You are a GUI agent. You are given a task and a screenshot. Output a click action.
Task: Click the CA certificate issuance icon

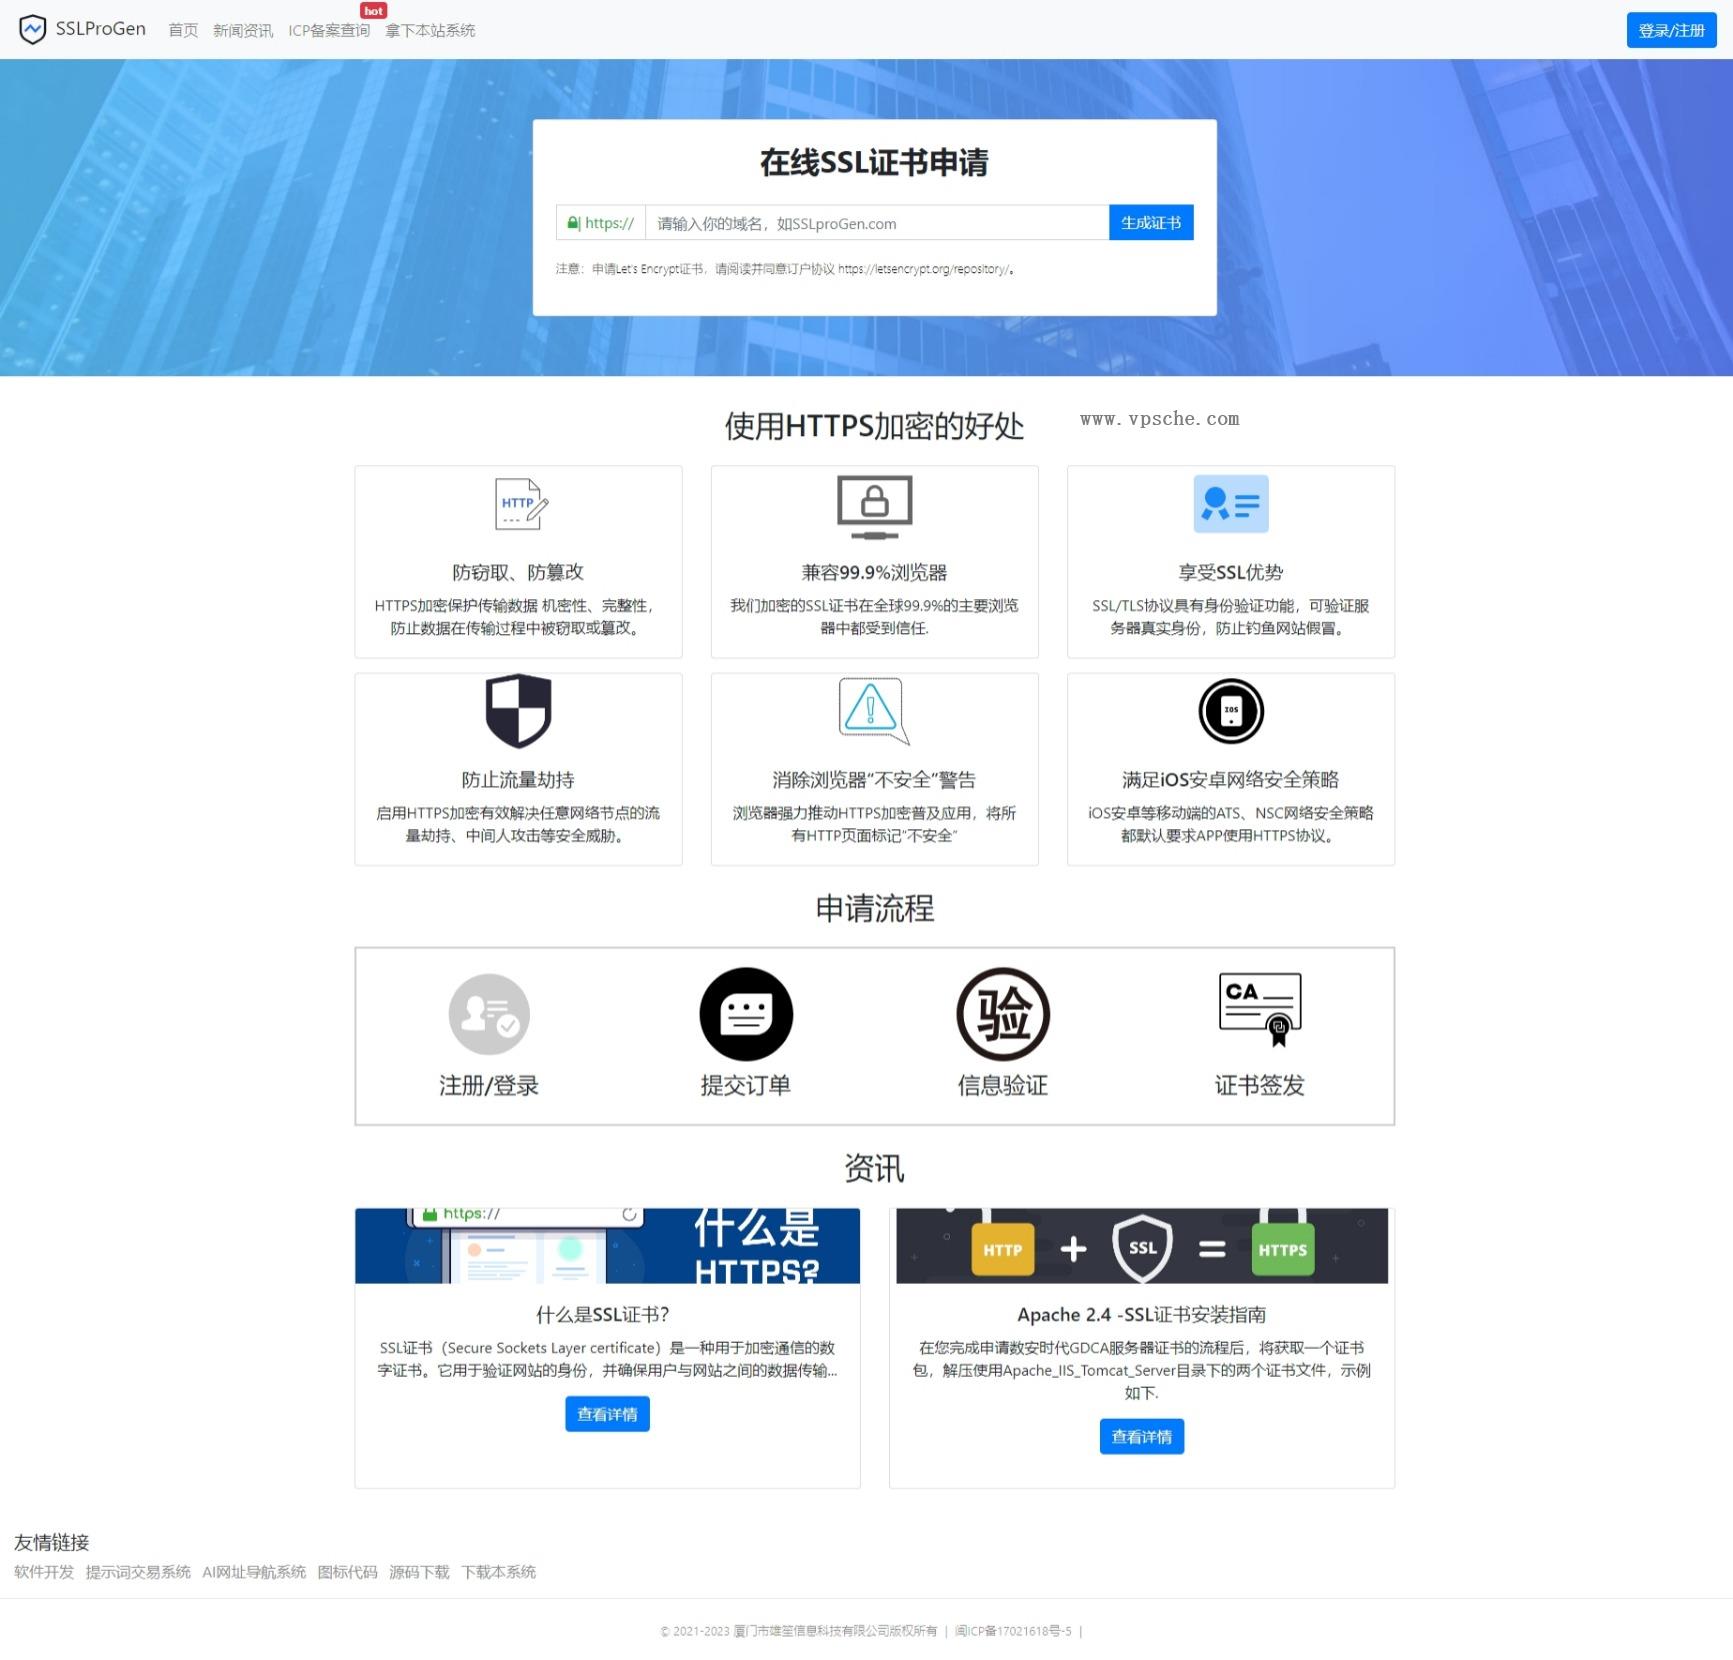1259,1009
